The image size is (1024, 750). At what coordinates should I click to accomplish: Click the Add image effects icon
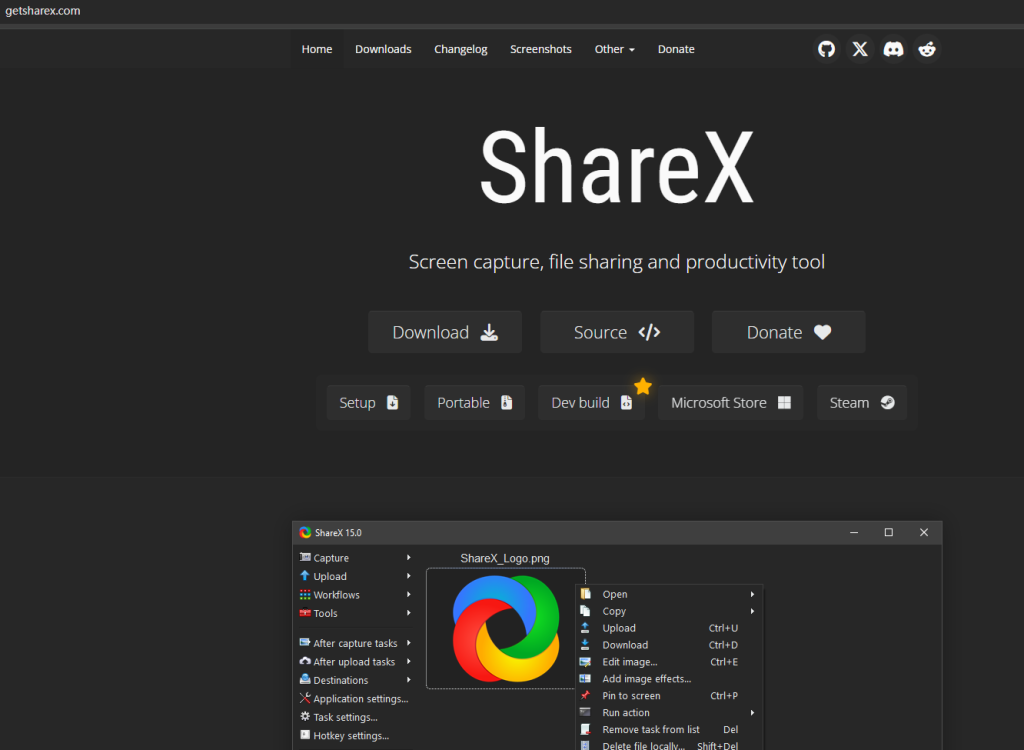point(585,679)
